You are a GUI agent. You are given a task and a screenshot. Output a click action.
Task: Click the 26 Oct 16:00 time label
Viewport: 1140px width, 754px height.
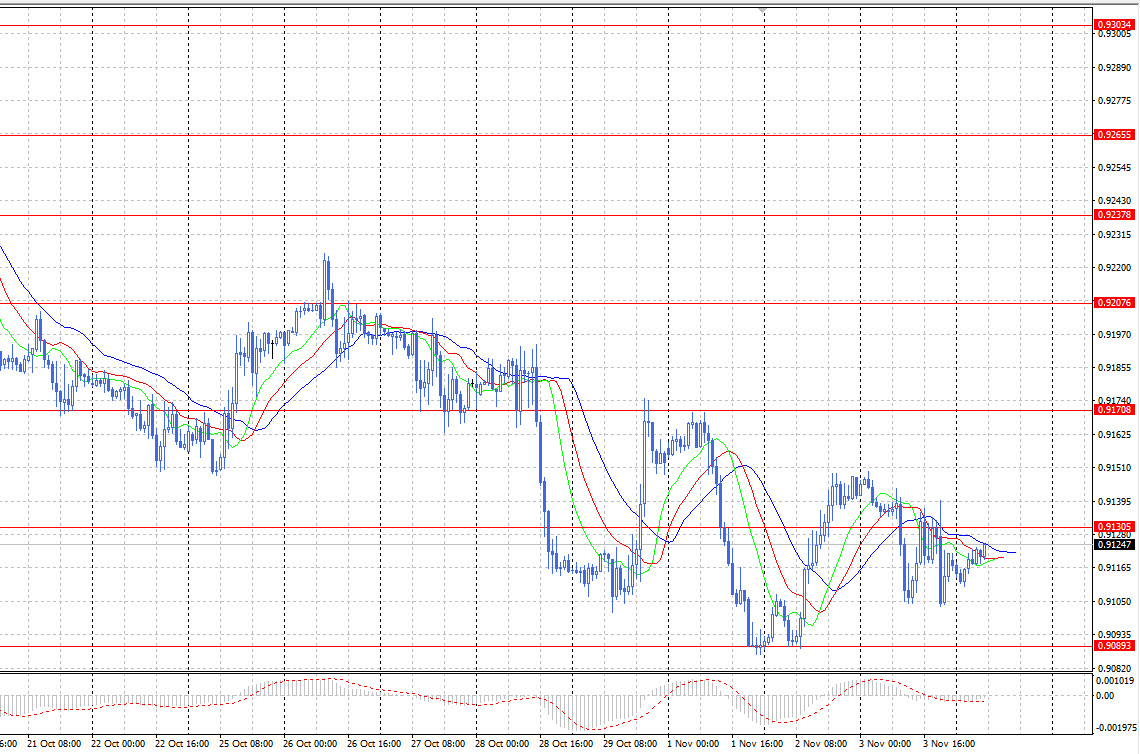(374, 744)
